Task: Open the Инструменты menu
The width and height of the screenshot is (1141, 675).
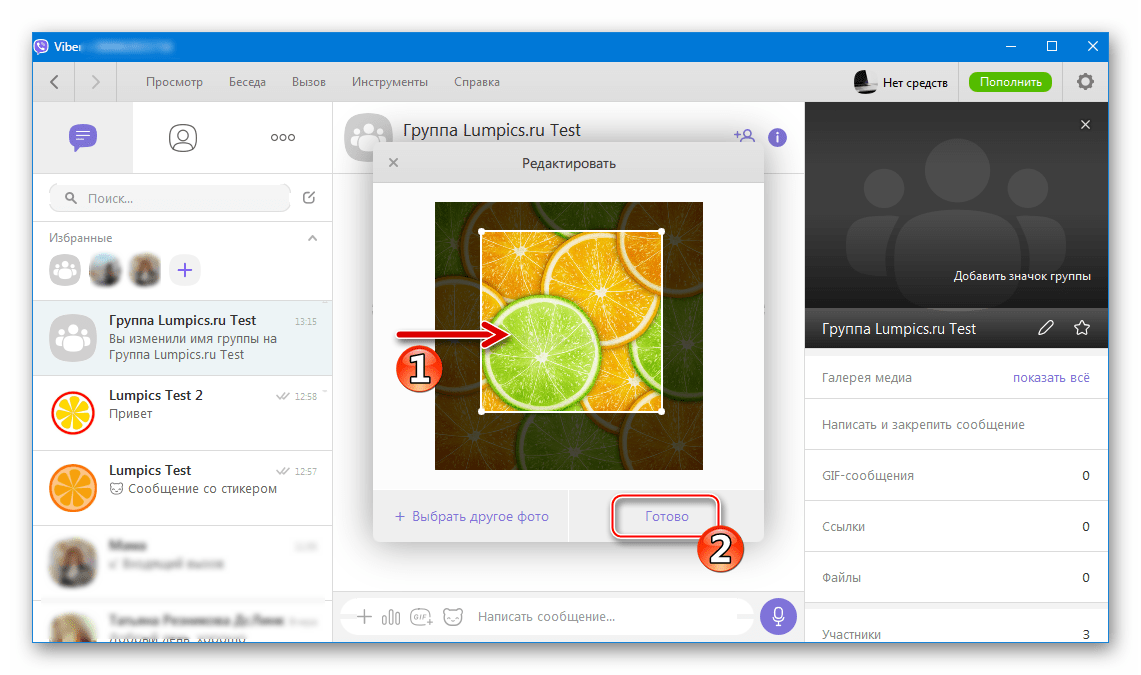Action: (x=390, y=82)
